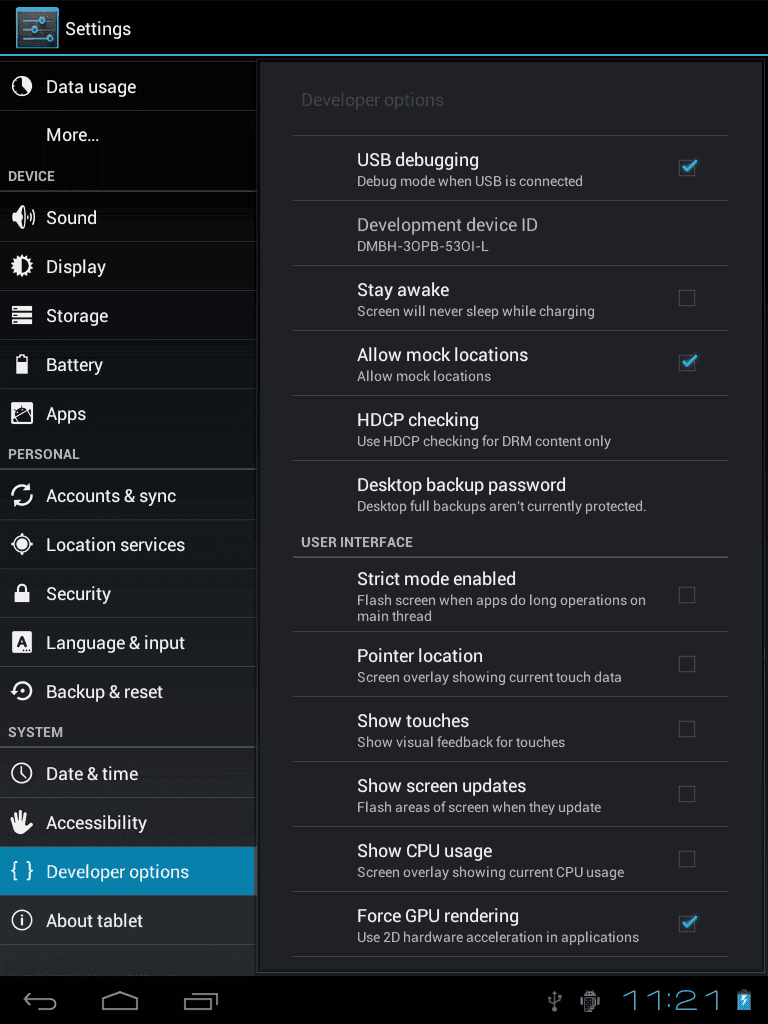Image resolution: width=768 pixels, height=1024 pixels.
Task: Tap the Android back arrow button
Action: pyautogui.click(x=40, y=1000)
